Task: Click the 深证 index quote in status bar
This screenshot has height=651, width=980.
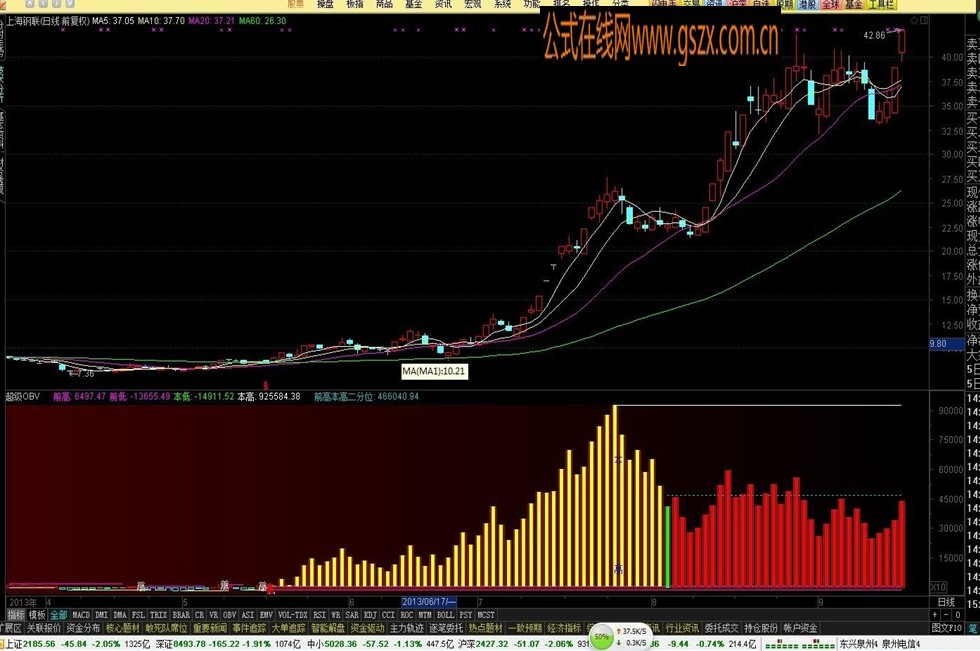Action: tap(228, 644)
